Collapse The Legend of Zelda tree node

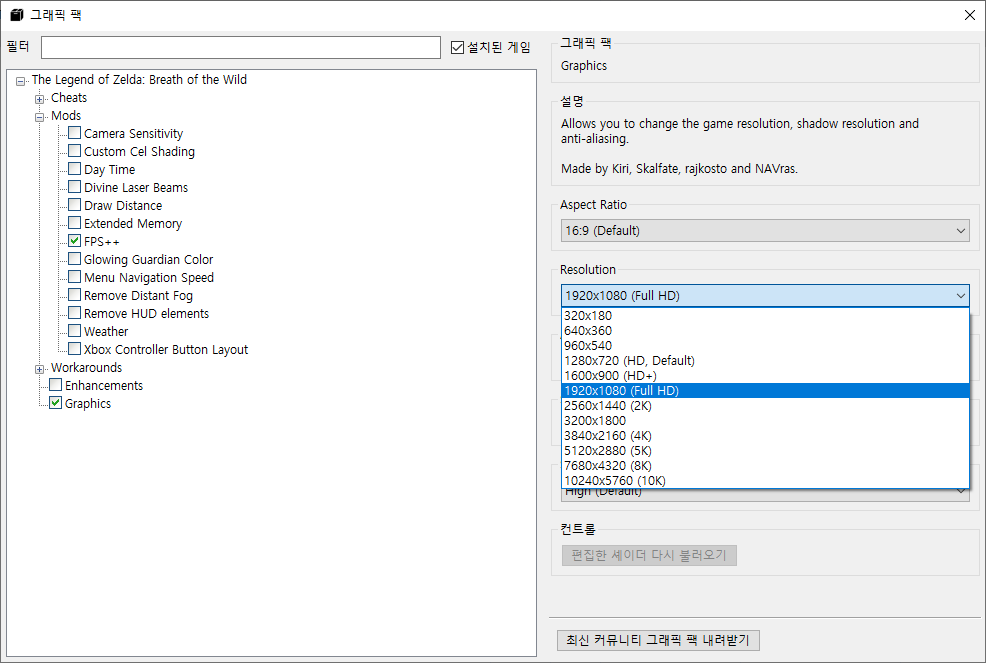pyautogui.click(x=20, y=81)
